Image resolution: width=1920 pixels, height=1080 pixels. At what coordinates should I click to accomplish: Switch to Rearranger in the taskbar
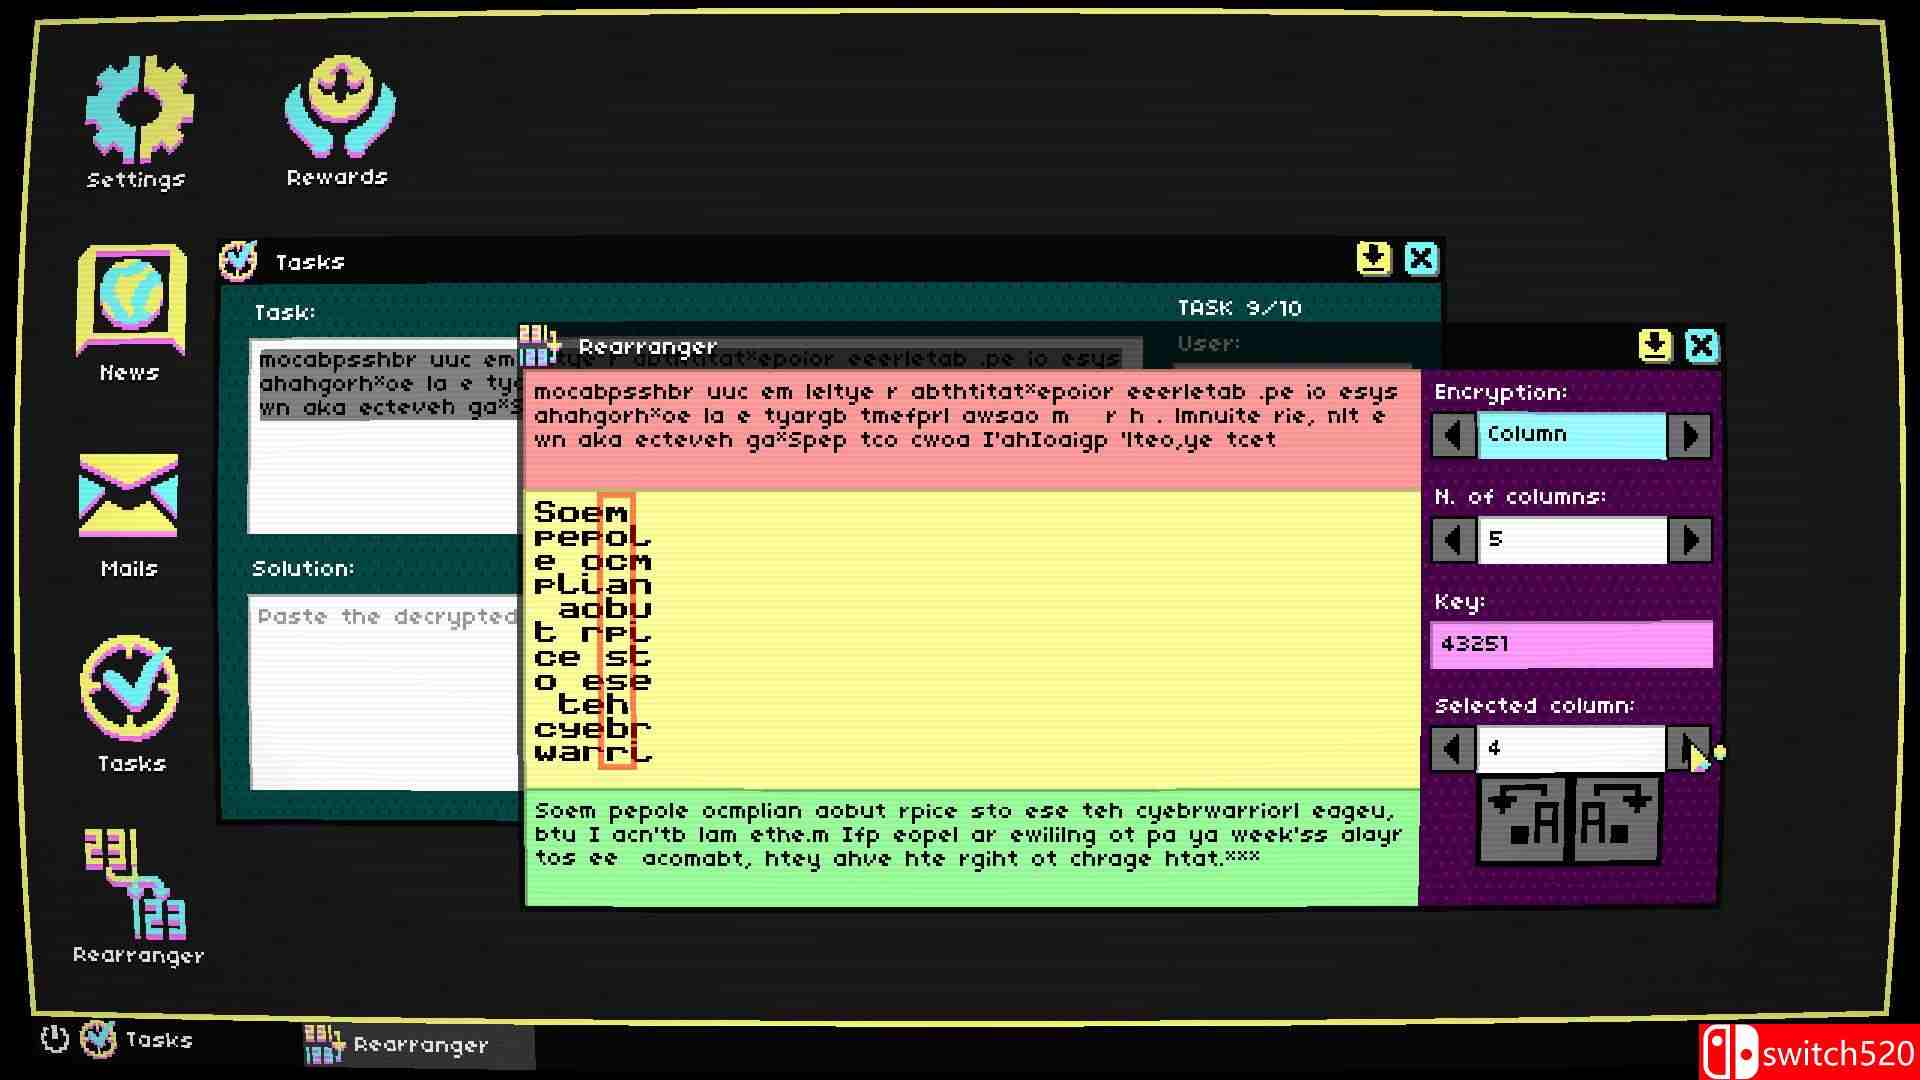420,1046
